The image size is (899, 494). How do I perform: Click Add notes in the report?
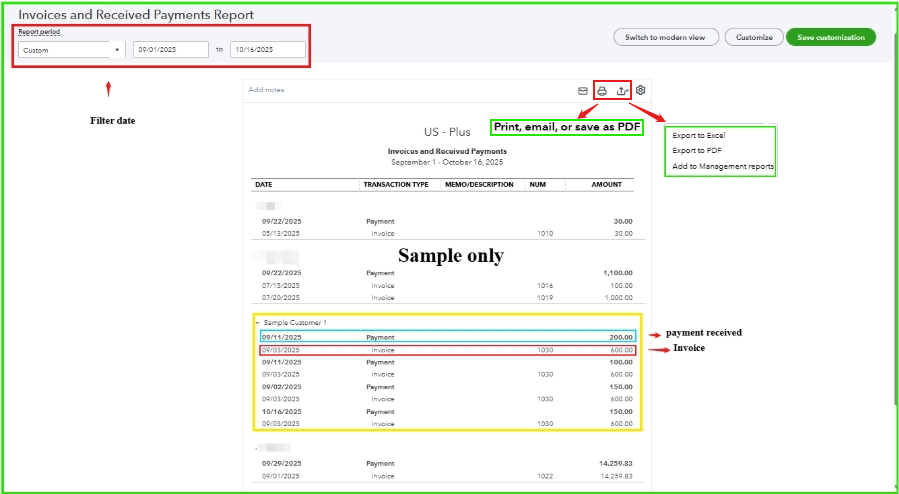[x=267, y=90]
